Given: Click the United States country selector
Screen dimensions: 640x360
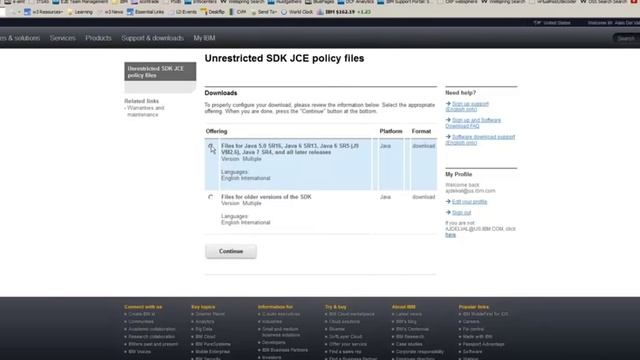Looking at the screenshot, I should (x=552, y=23).
